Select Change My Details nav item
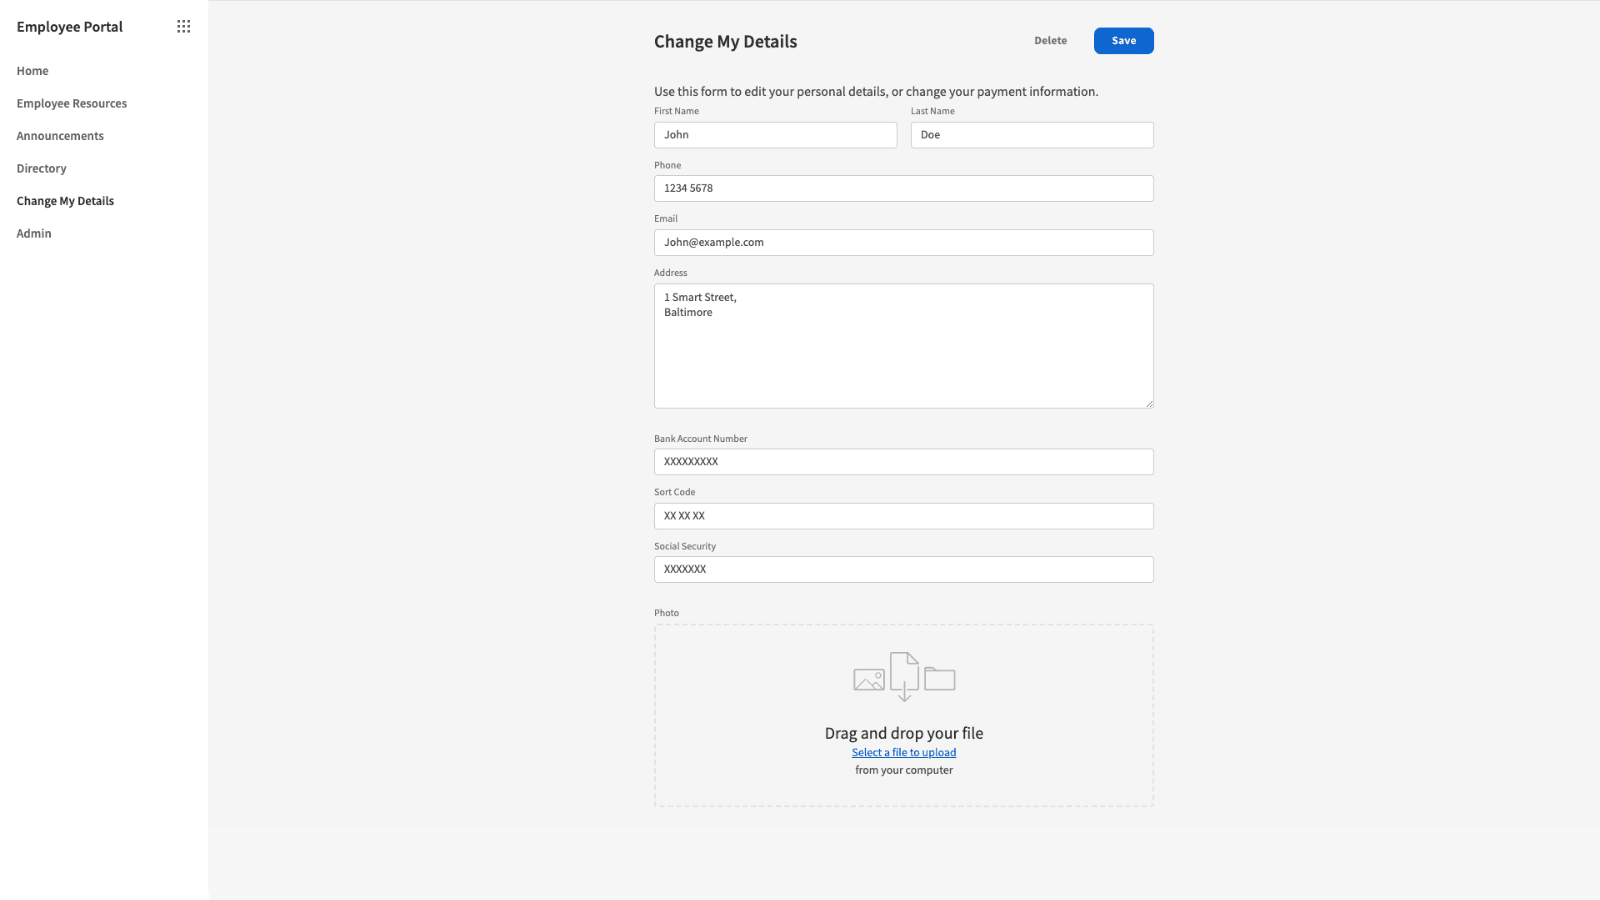Screen dimensions: 1600x900 click(65, 201)
